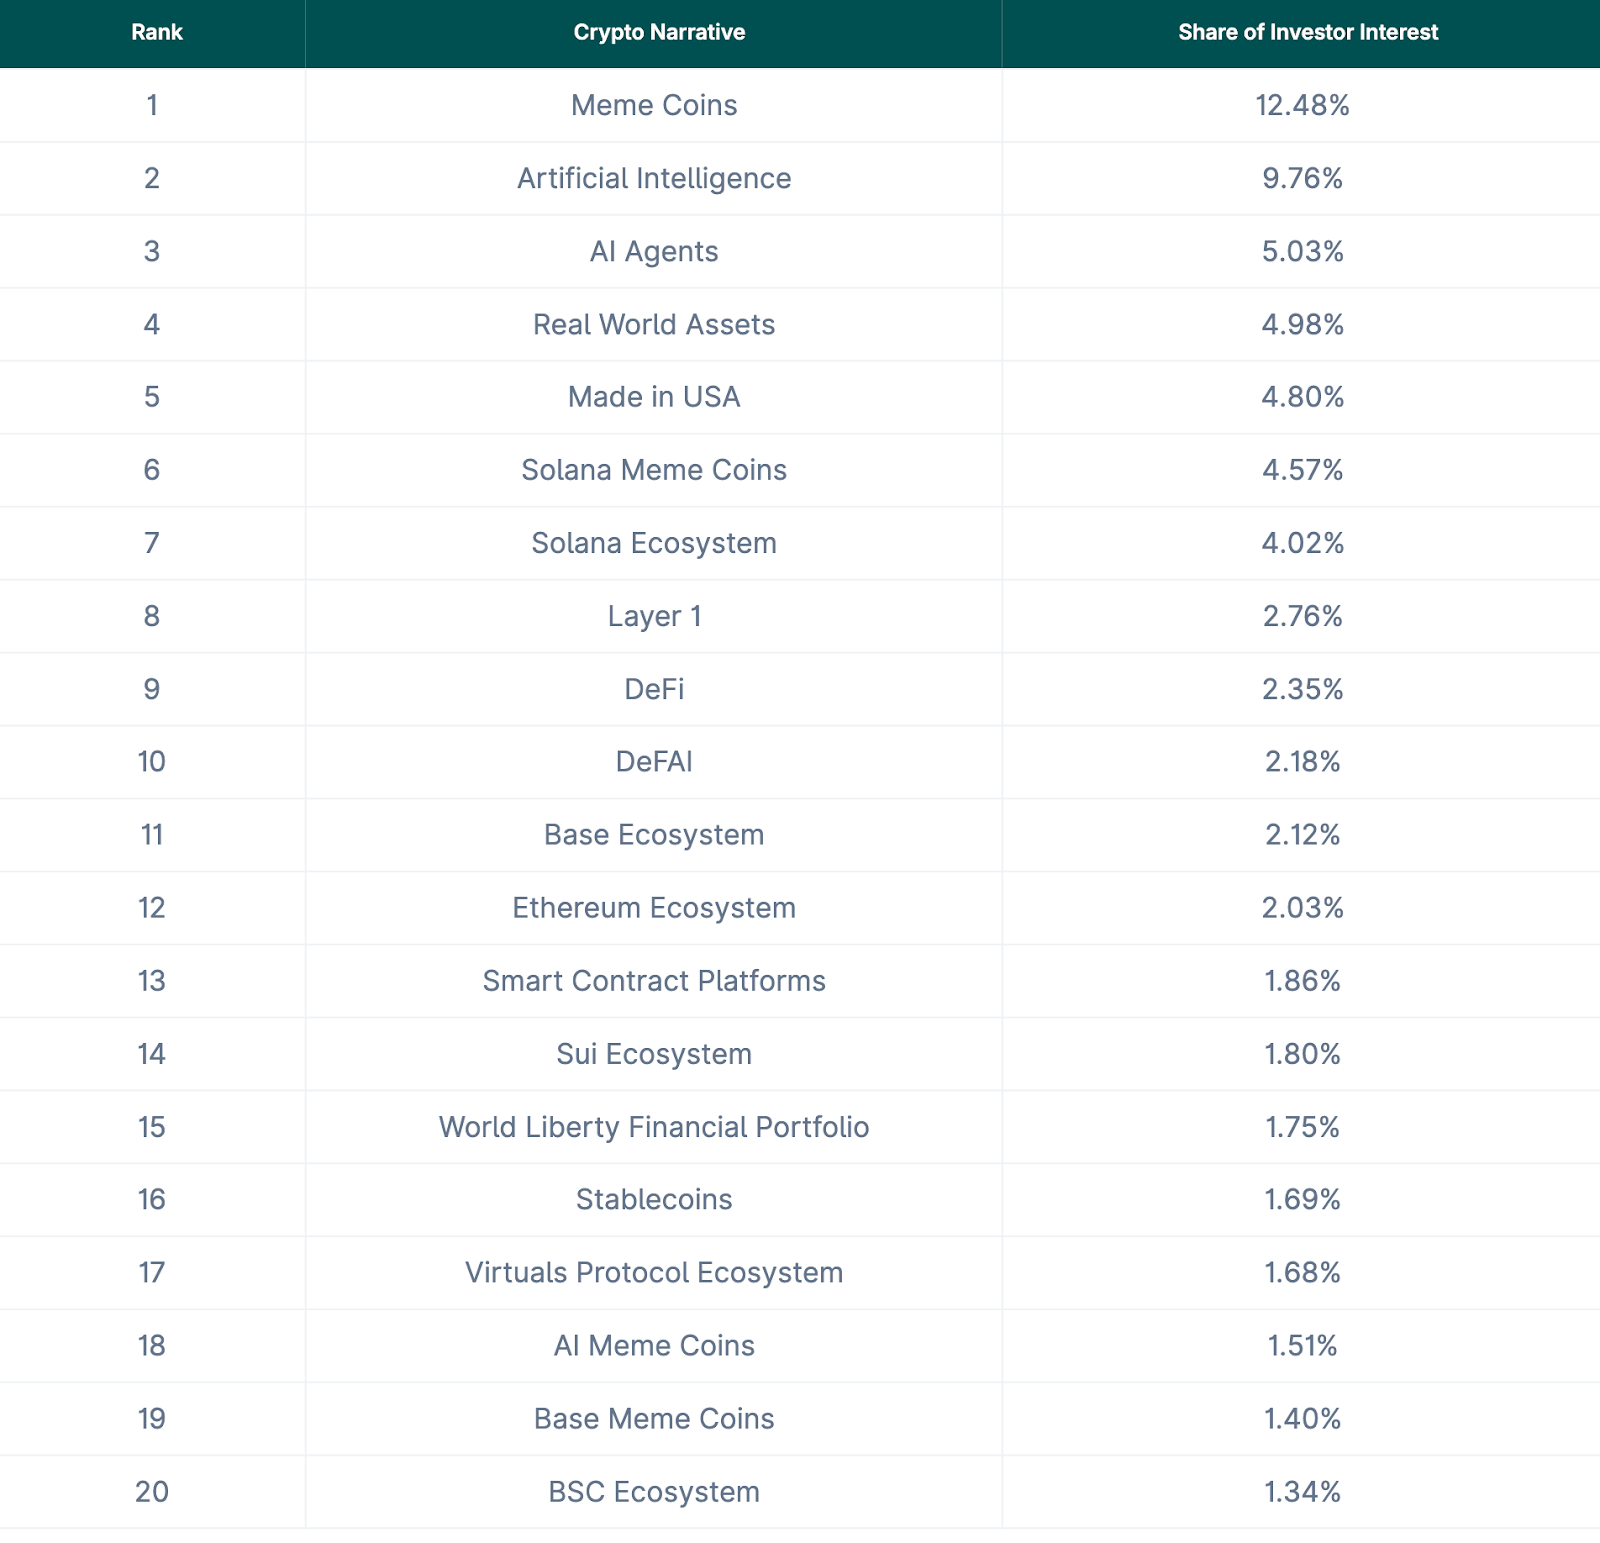Select the Artificial Intelligence narrative cell
Screen dimensions: 1600x1543
(x=654, y=178)
